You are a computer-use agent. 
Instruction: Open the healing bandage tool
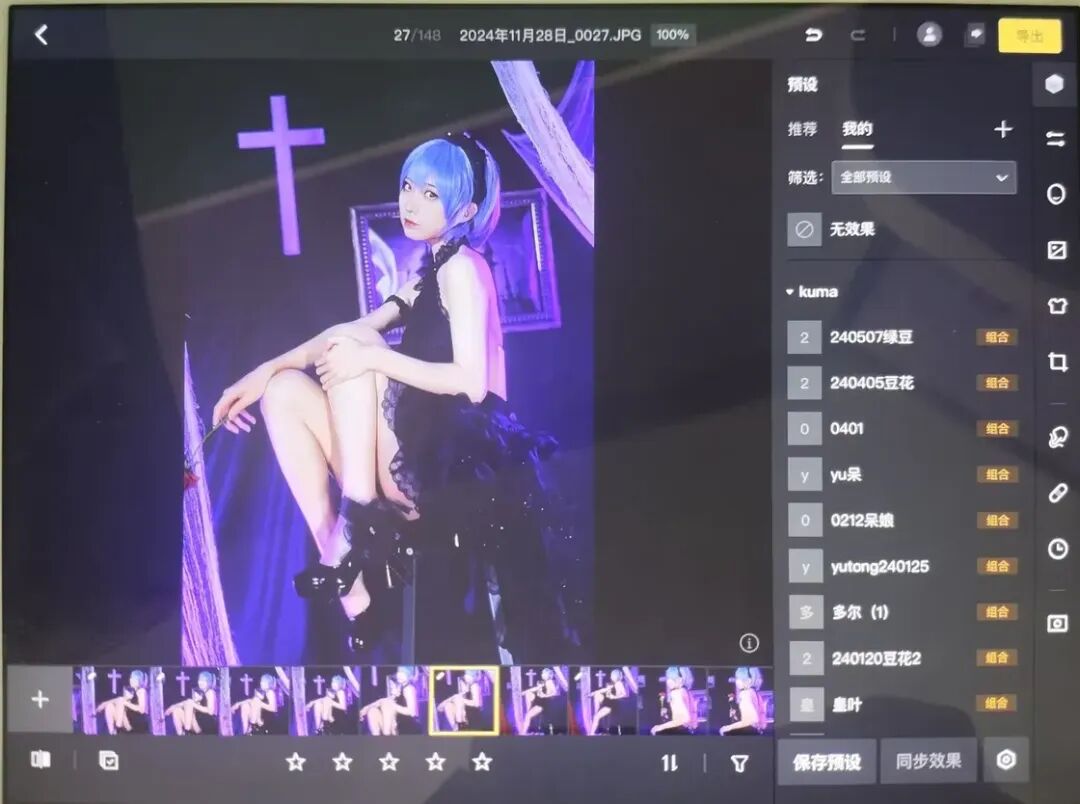pyautogui.click(x=1058, y=493)
